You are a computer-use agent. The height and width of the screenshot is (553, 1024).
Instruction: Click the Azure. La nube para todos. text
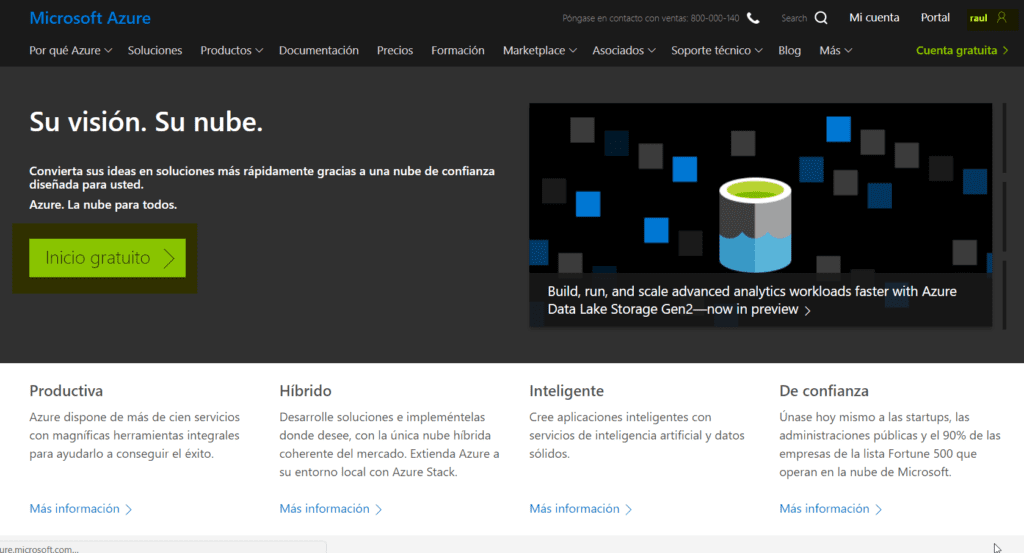pyautogui.click(x=103, y=204)
